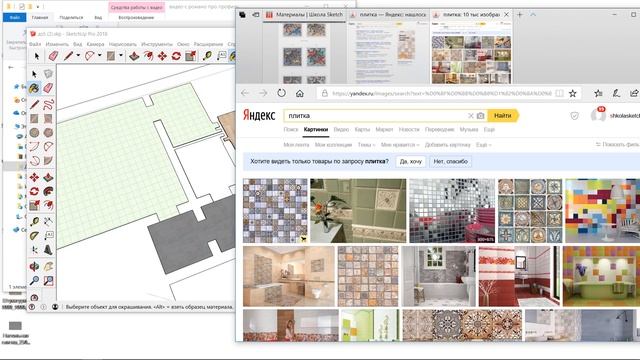The width and height of the screenshot is (640, 360).
Task: Open the Shape tool dropdown arrow in SketchUp
Action: [121, 56]
